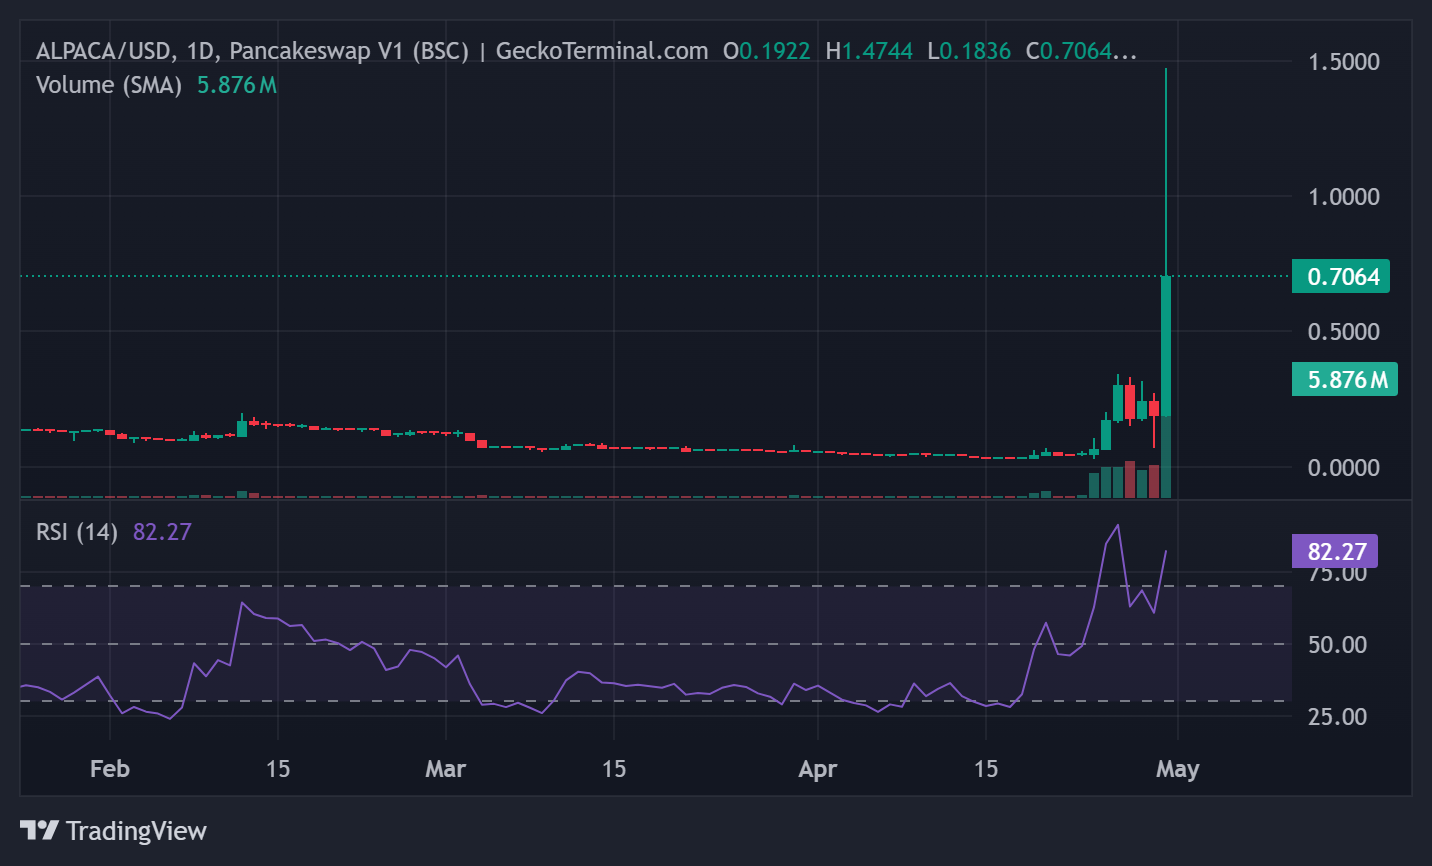The width and height of the screenshot is (1432, 866).
Task: Click the 50.00 RSI axis label
Action: (1337, 645)
